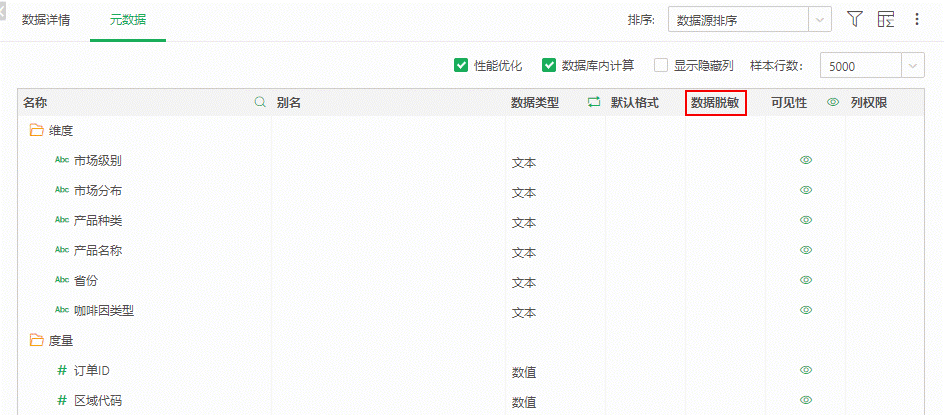This screenshot has width=944, height=415.
Task: Click the Abc icon beside 市场分布
Action: point(62,190)
